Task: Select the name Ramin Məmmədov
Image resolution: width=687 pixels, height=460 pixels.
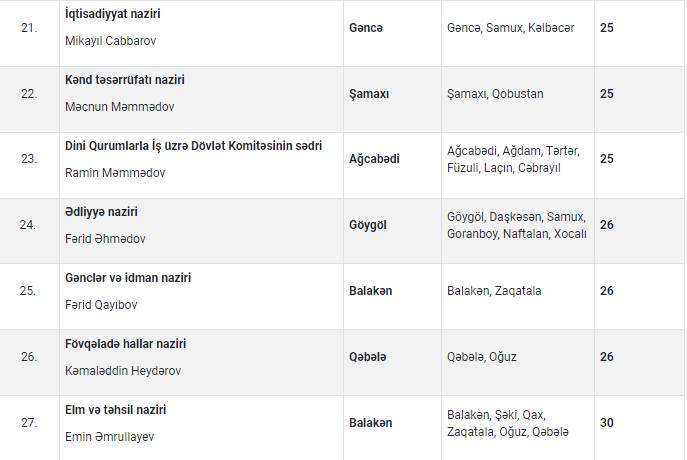Action: [x=115, y=173]
